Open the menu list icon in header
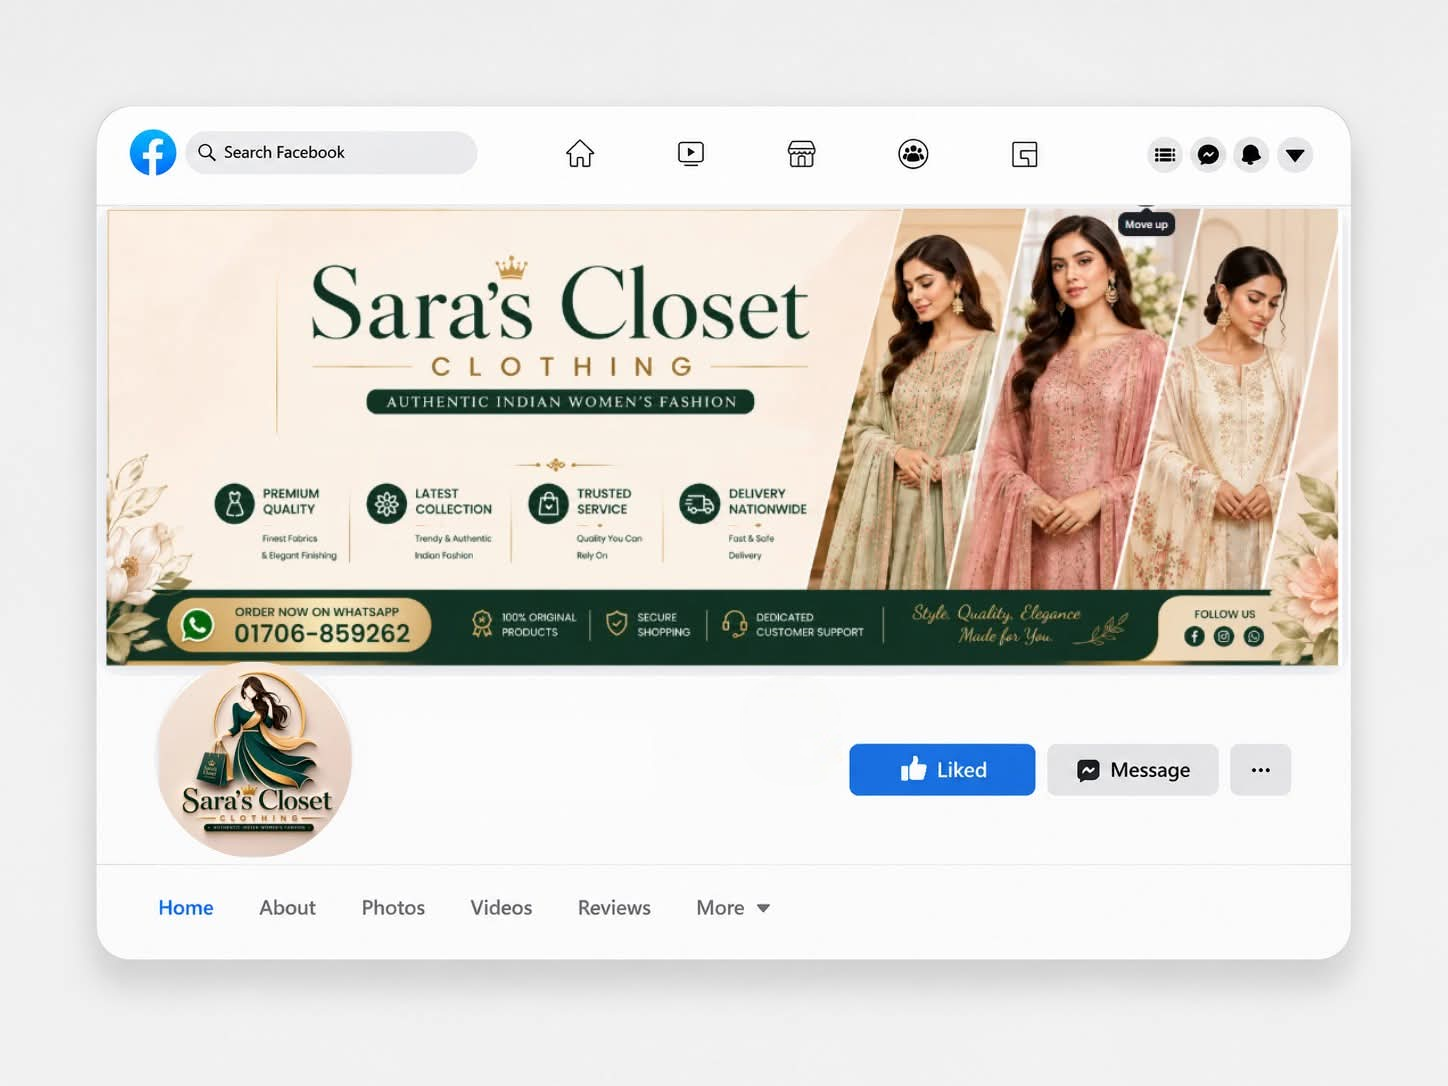 tap(1165, 155)
